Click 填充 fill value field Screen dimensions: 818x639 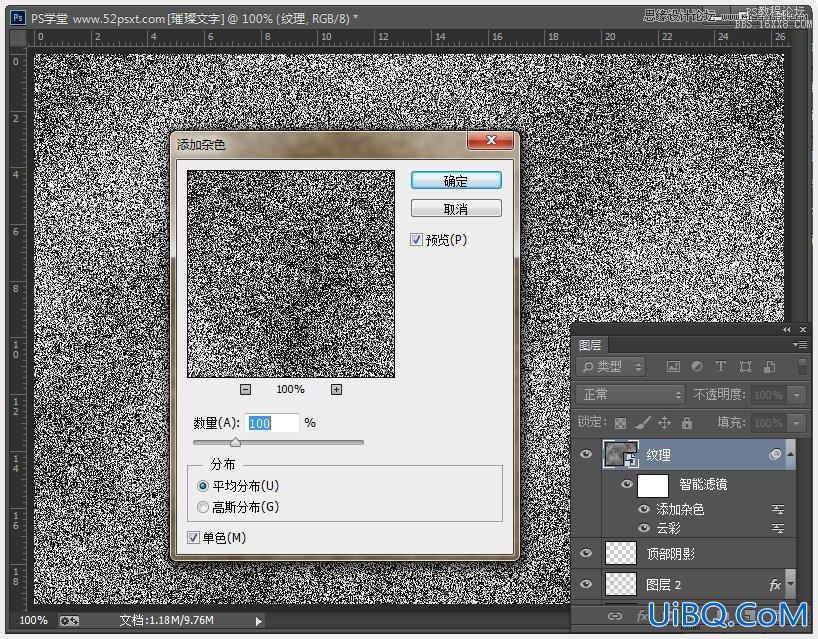pos(769,423)
